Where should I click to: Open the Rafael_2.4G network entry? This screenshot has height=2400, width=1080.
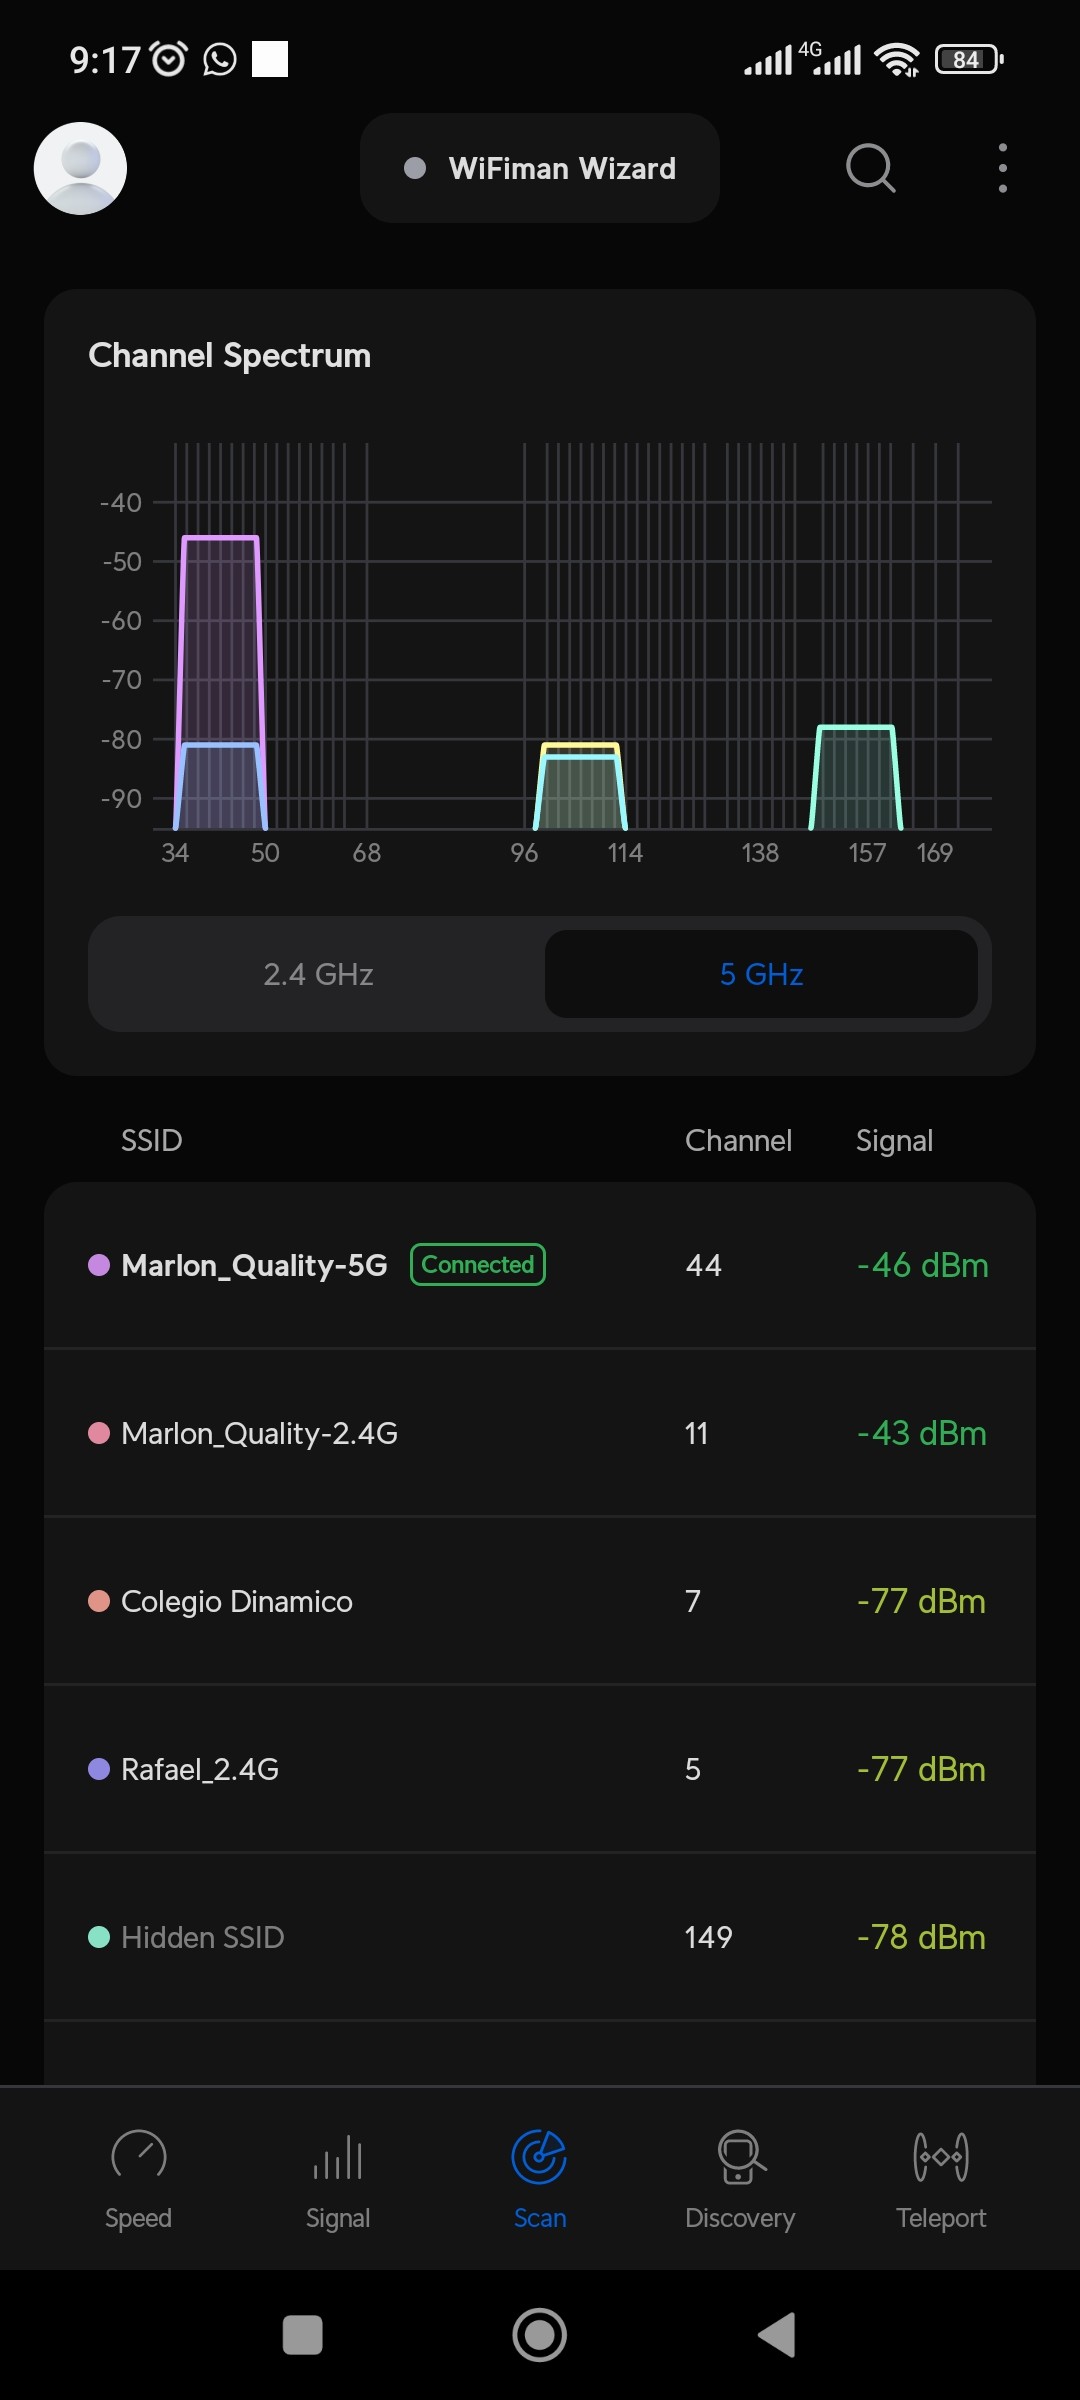tap(540, 1769)
